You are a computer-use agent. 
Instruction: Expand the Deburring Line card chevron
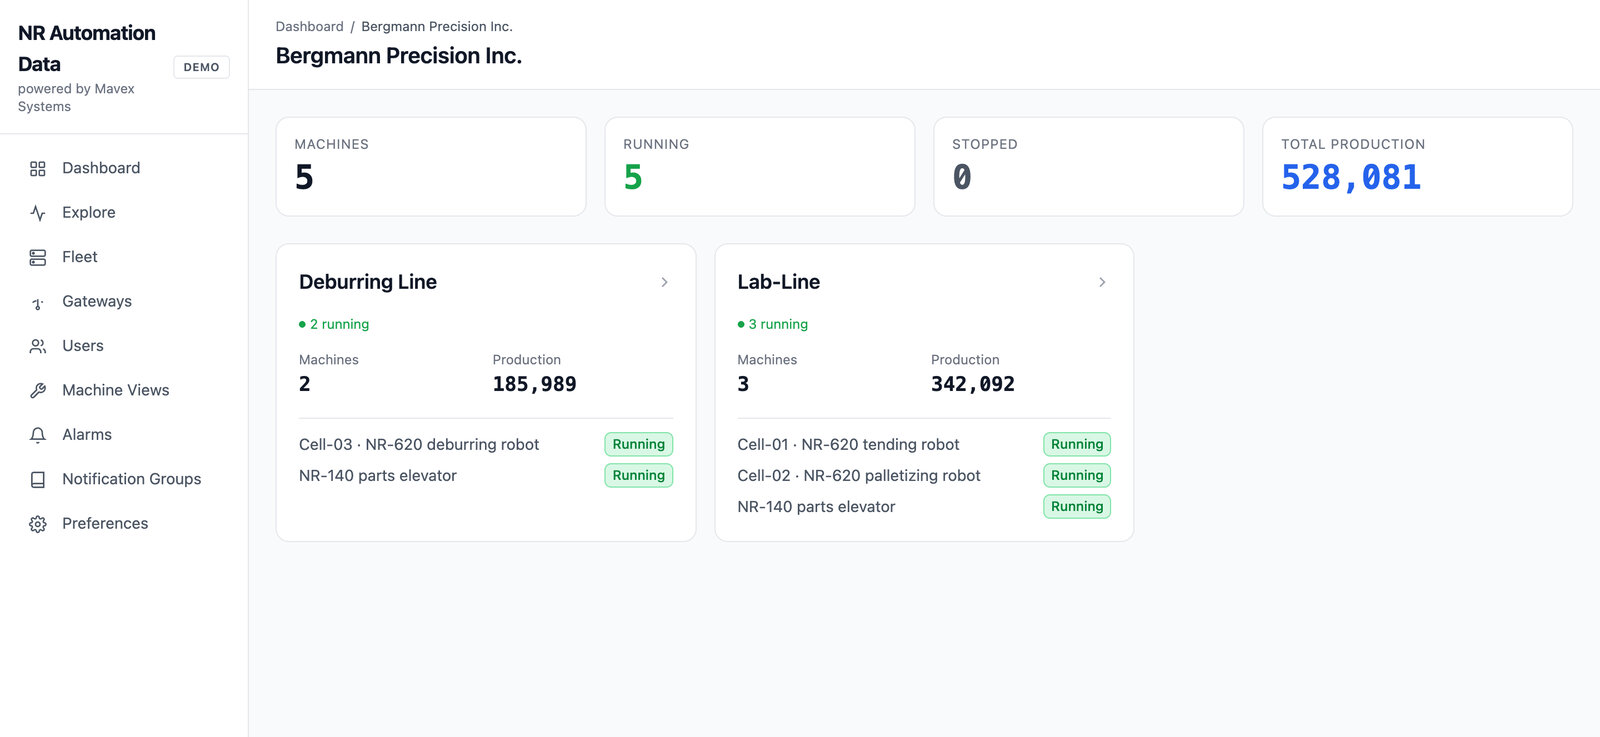664,283
